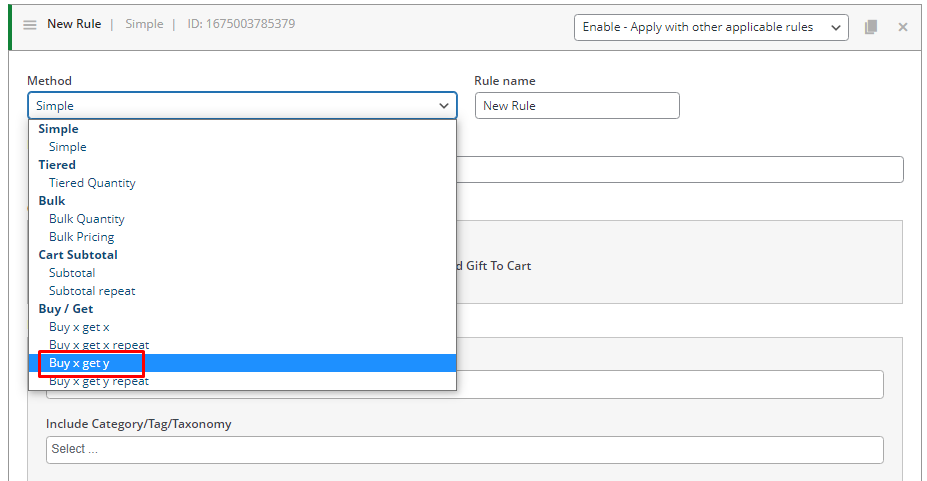This screenshot has width=927, height=481.
Task: Choose Buy x get y repeat
Action: click(x=99, y=381)
